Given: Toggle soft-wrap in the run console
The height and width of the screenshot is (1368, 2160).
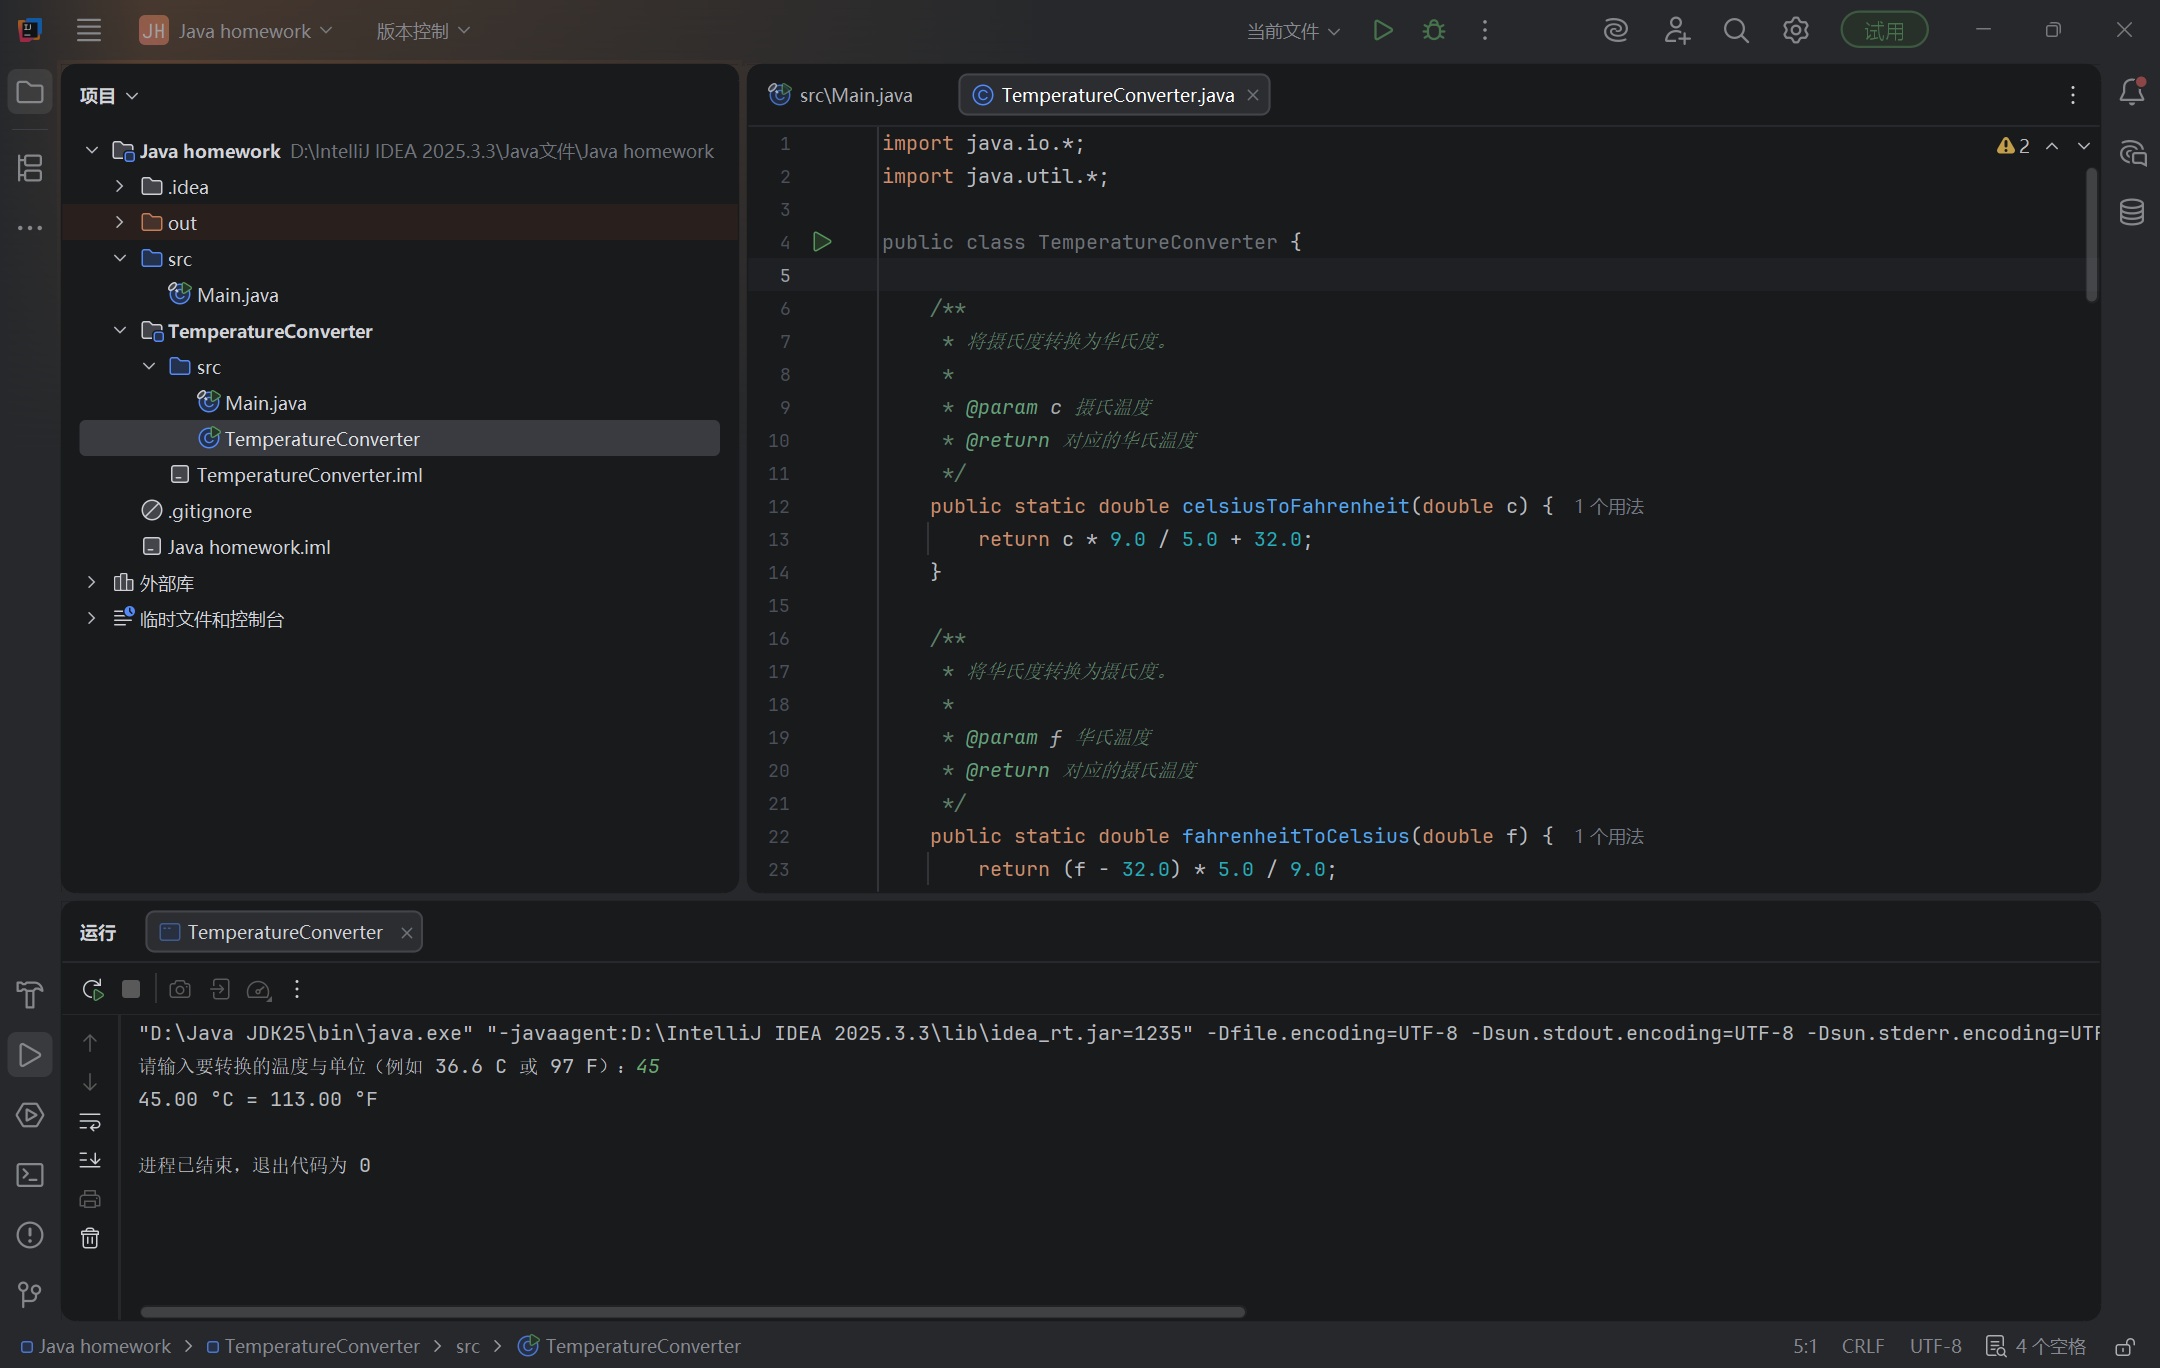Looking at the screenshot, I should click(90, 1121).
